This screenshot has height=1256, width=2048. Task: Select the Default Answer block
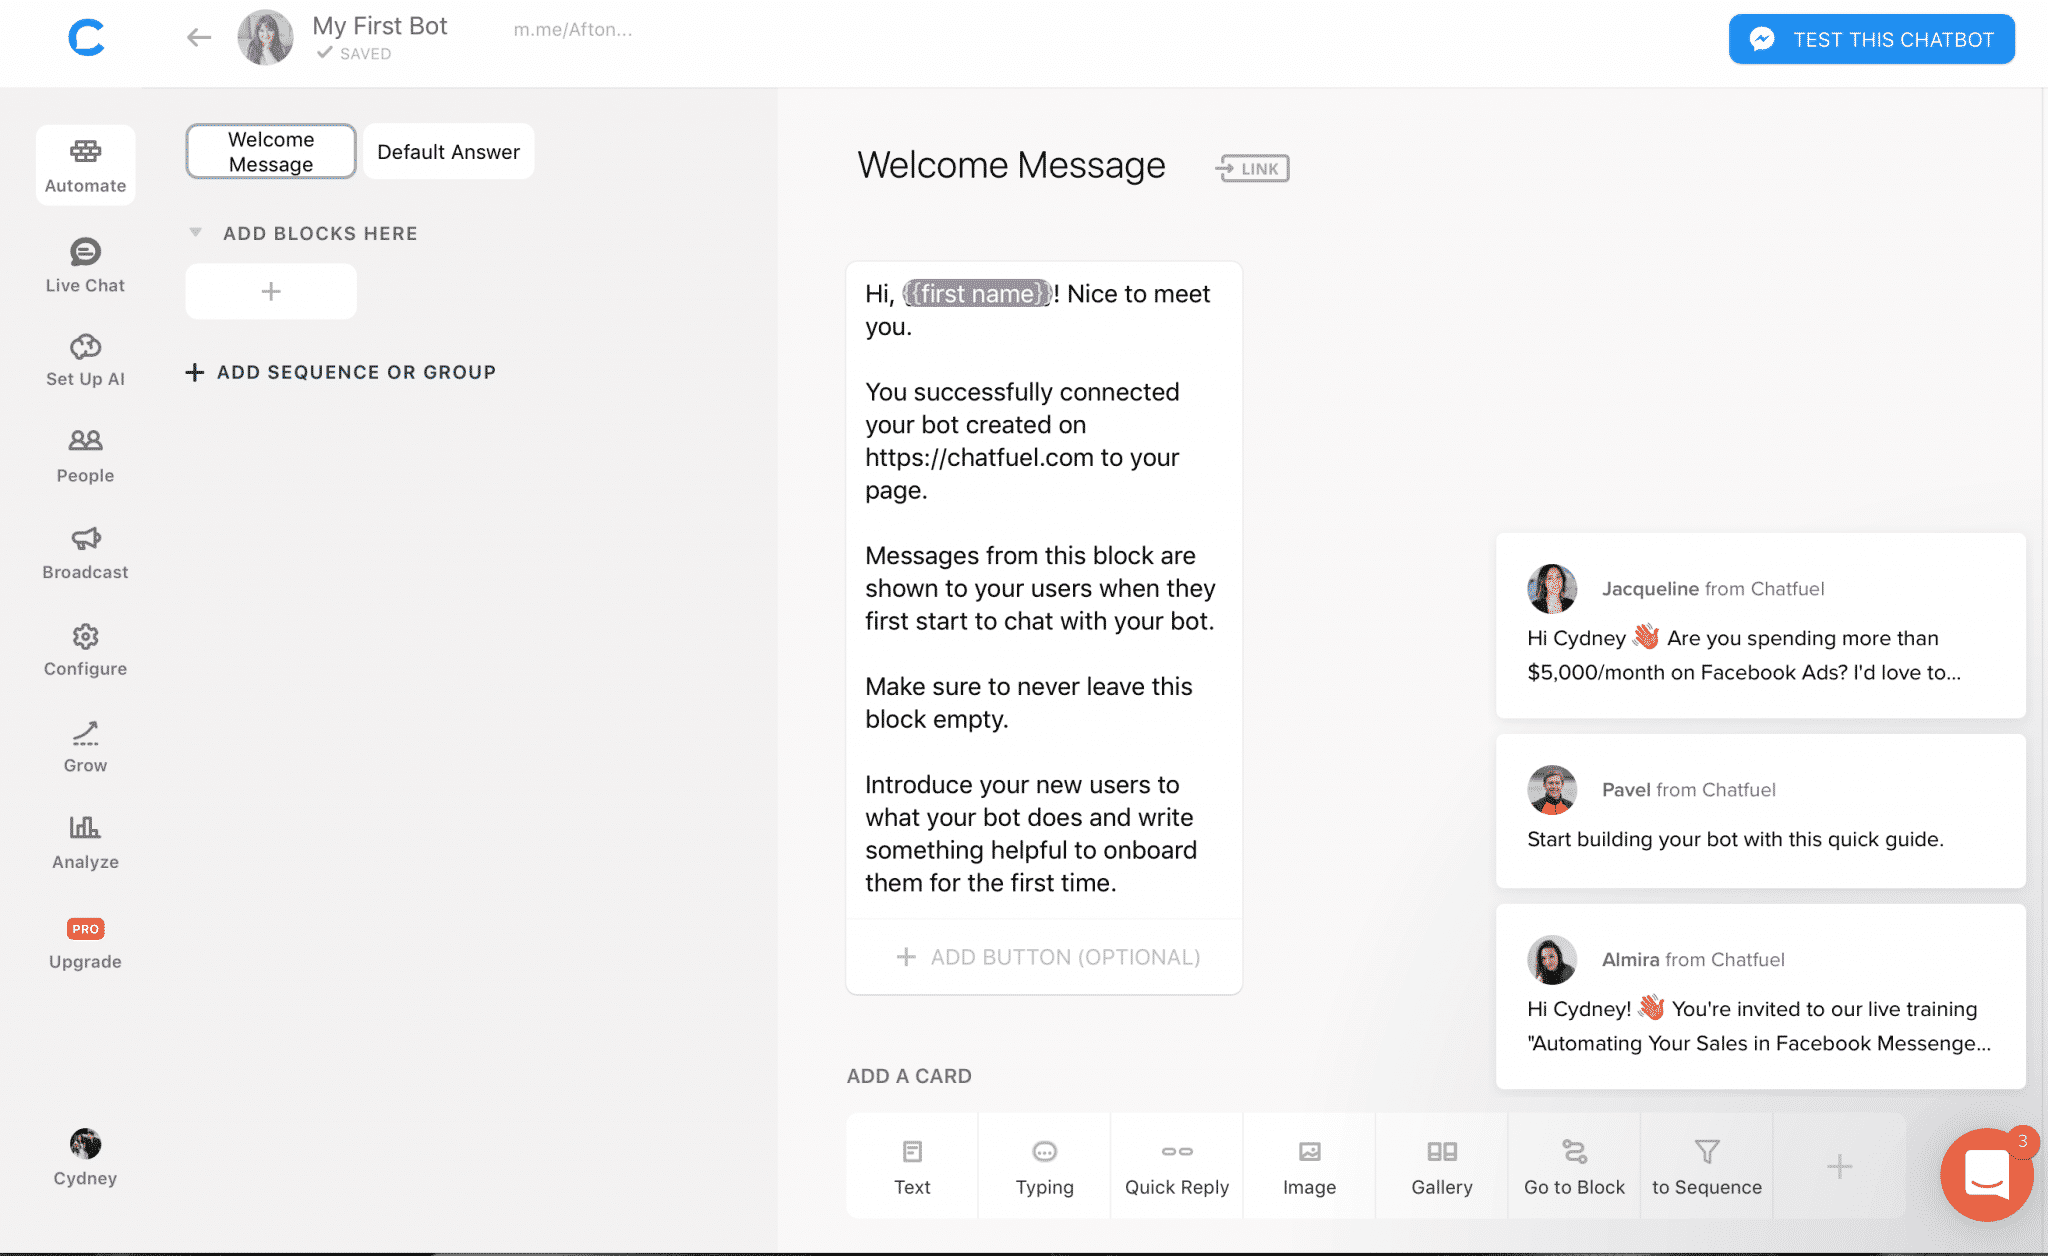[448, 152]
